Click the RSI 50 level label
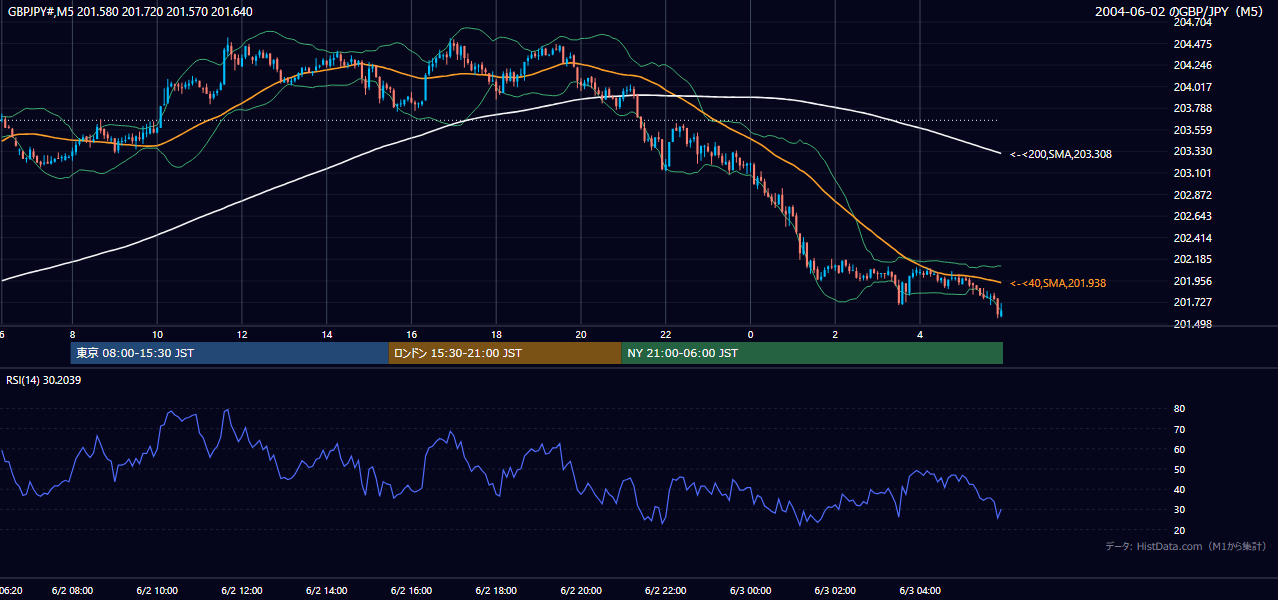Viewport: 1278px width, 600px height. click(x=1179, y=470)
